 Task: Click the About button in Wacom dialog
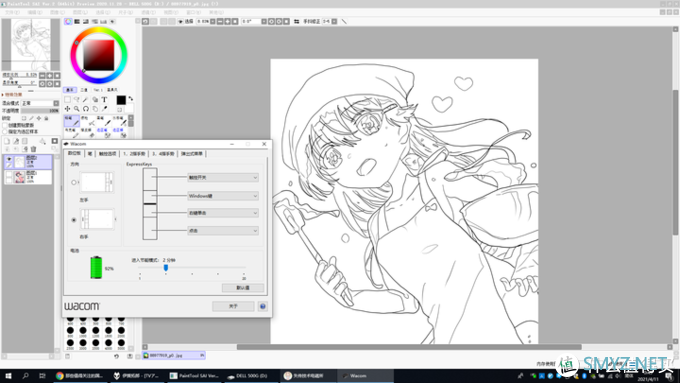(x=233, y=306)
